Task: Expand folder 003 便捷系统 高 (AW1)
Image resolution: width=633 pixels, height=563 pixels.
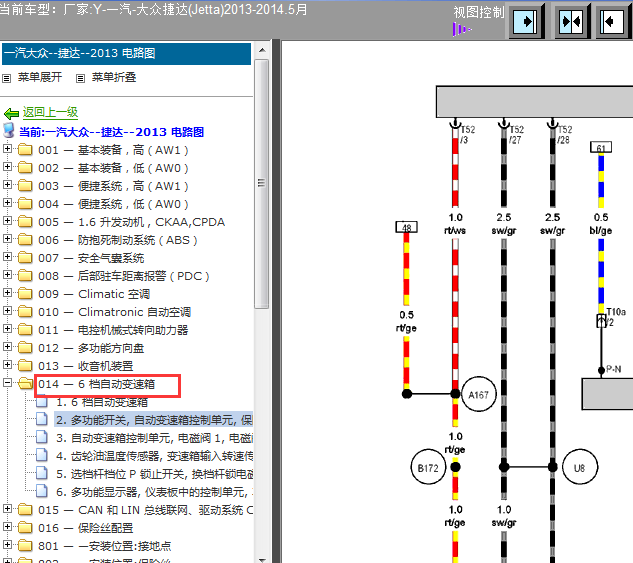Action: [7, 184]
